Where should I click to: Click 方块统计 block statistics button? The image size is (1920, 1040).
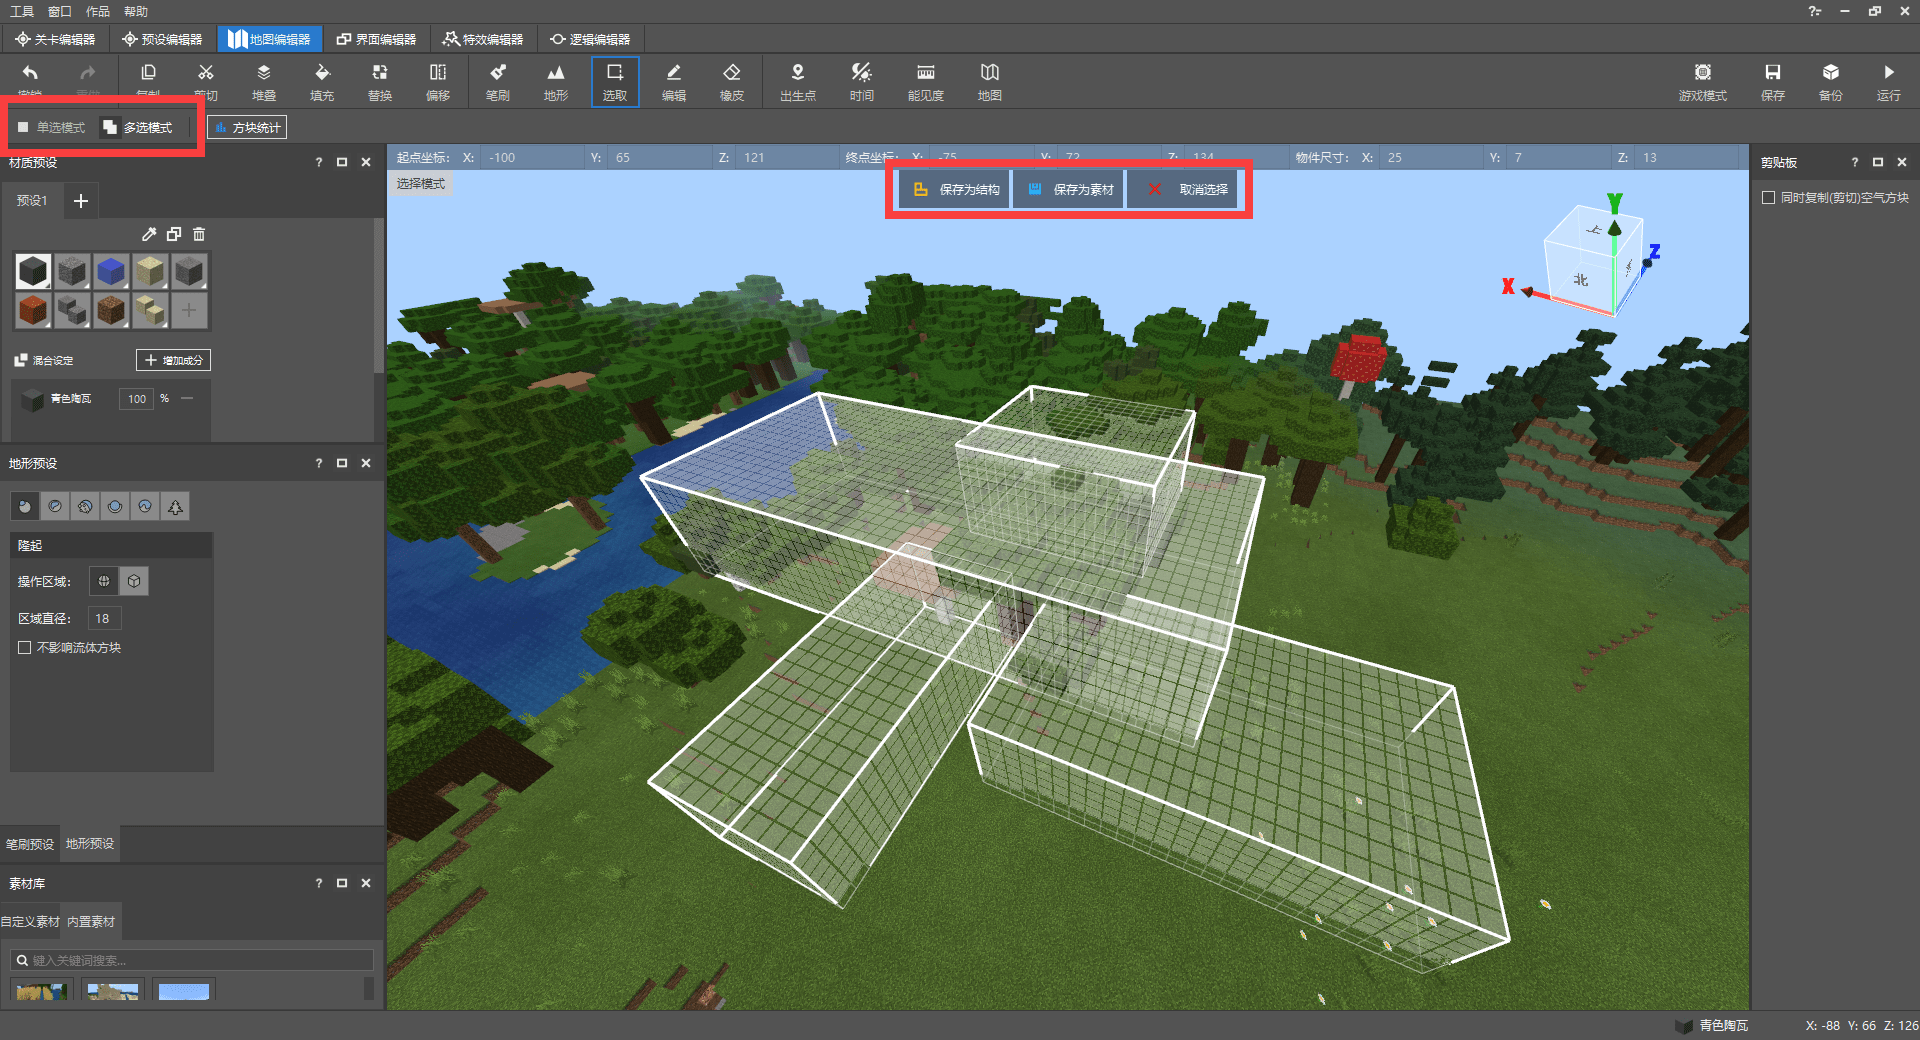tap(247, 128)
